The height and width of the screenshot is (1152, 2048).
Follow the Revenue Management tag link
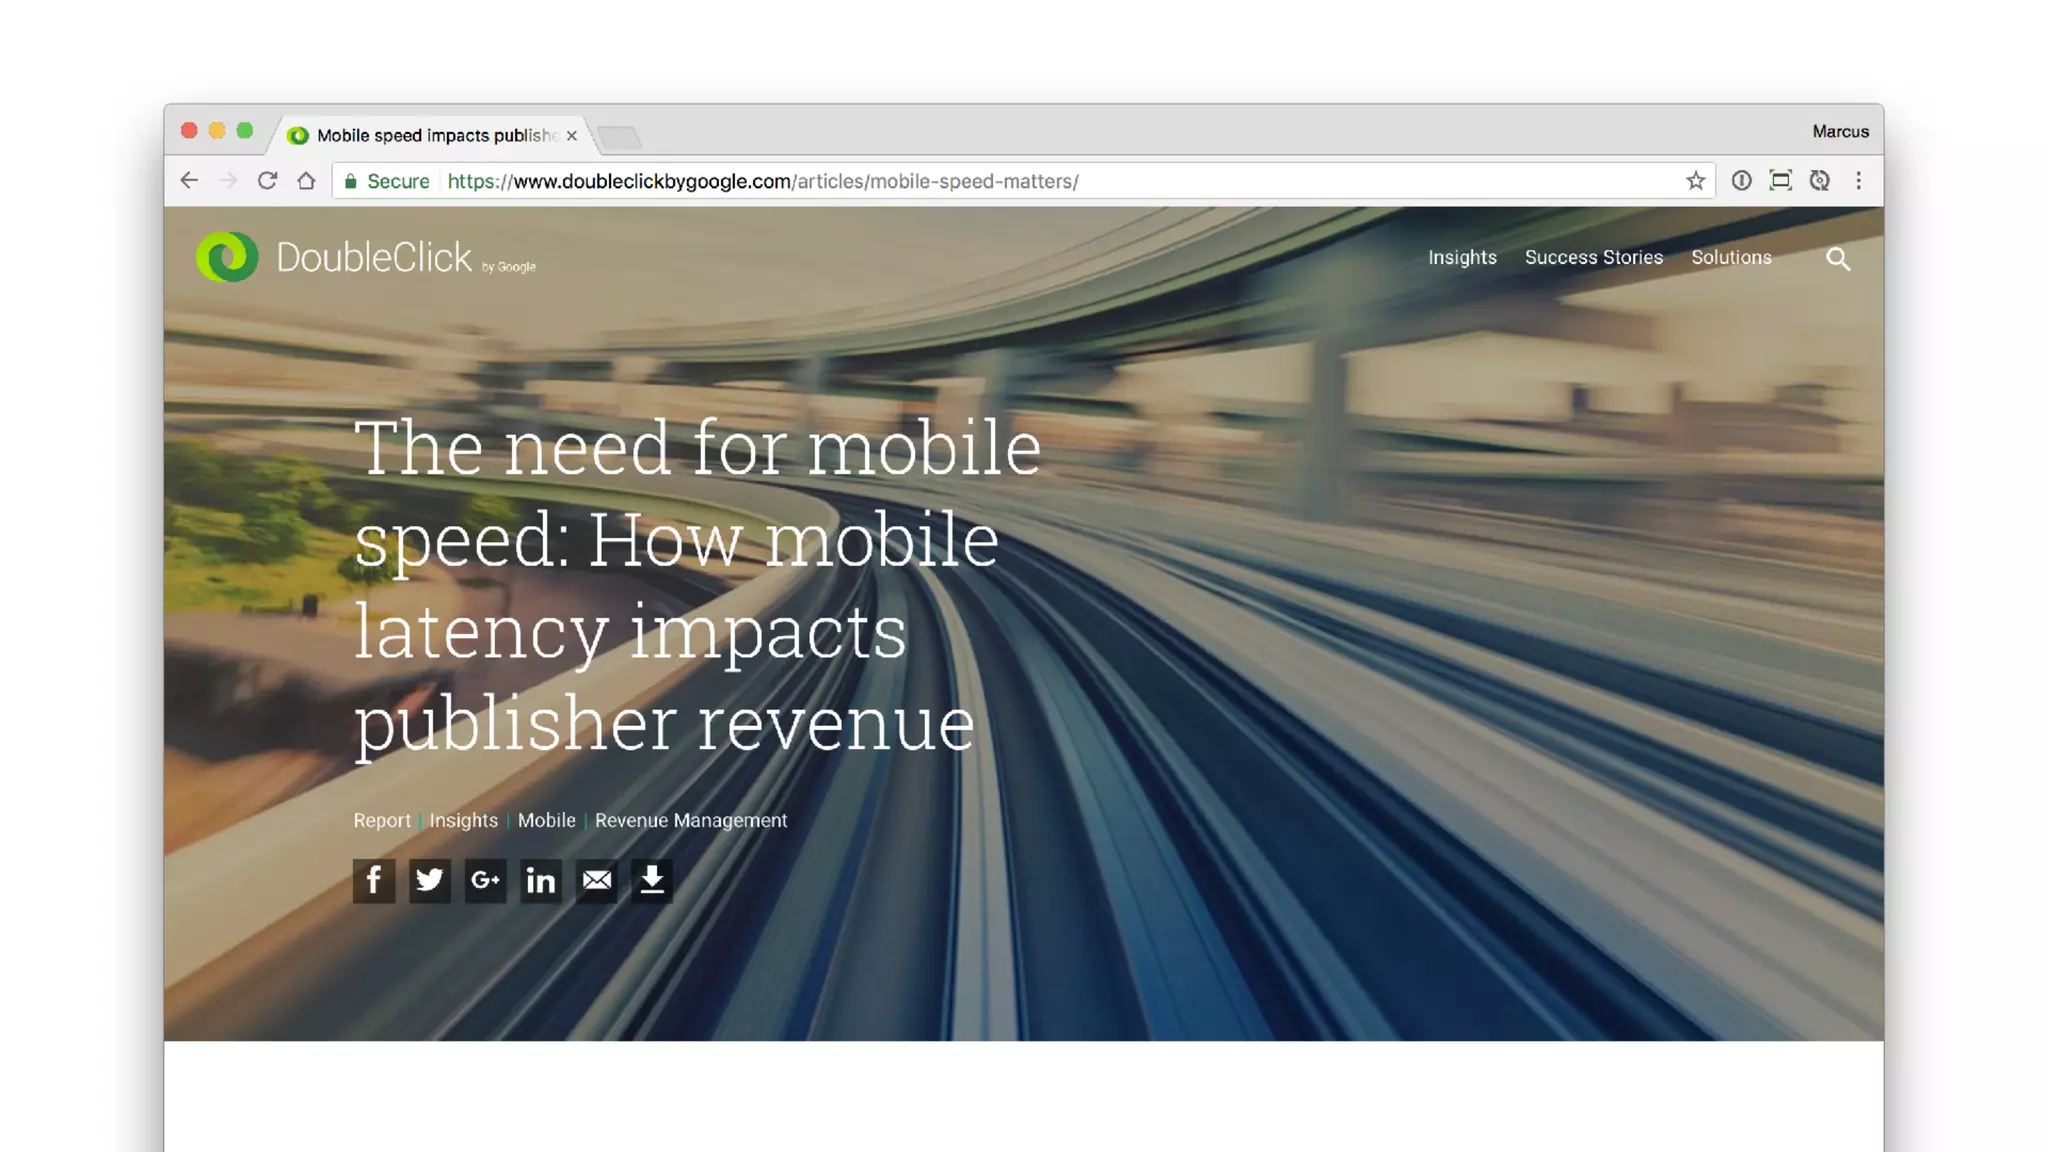click(691, 821)
